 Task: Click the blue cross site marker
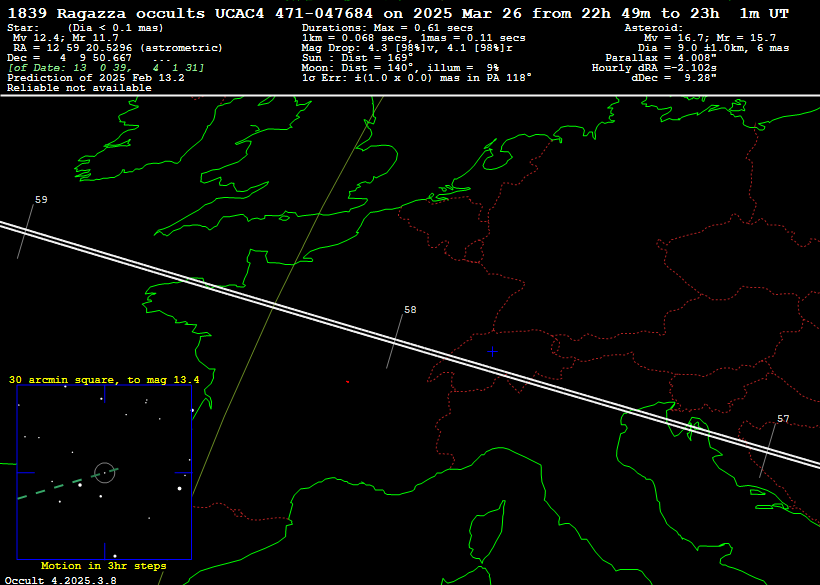point(492,352)
